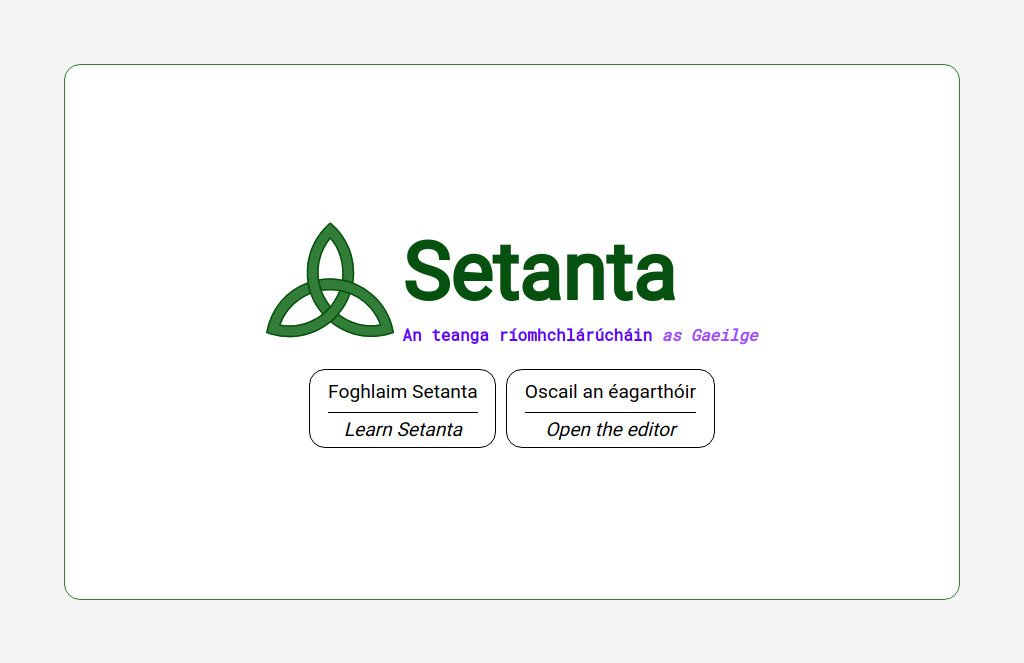Screen dimensions: 1024x663
Task: Click the word 'éagarthóir' on the editor button
Action: (x=652, y=392)
